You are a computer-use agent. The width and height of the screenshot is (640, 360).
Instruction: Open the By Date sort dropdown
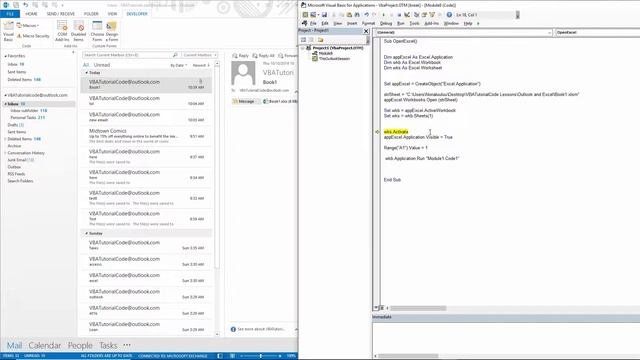pos(178,65)
